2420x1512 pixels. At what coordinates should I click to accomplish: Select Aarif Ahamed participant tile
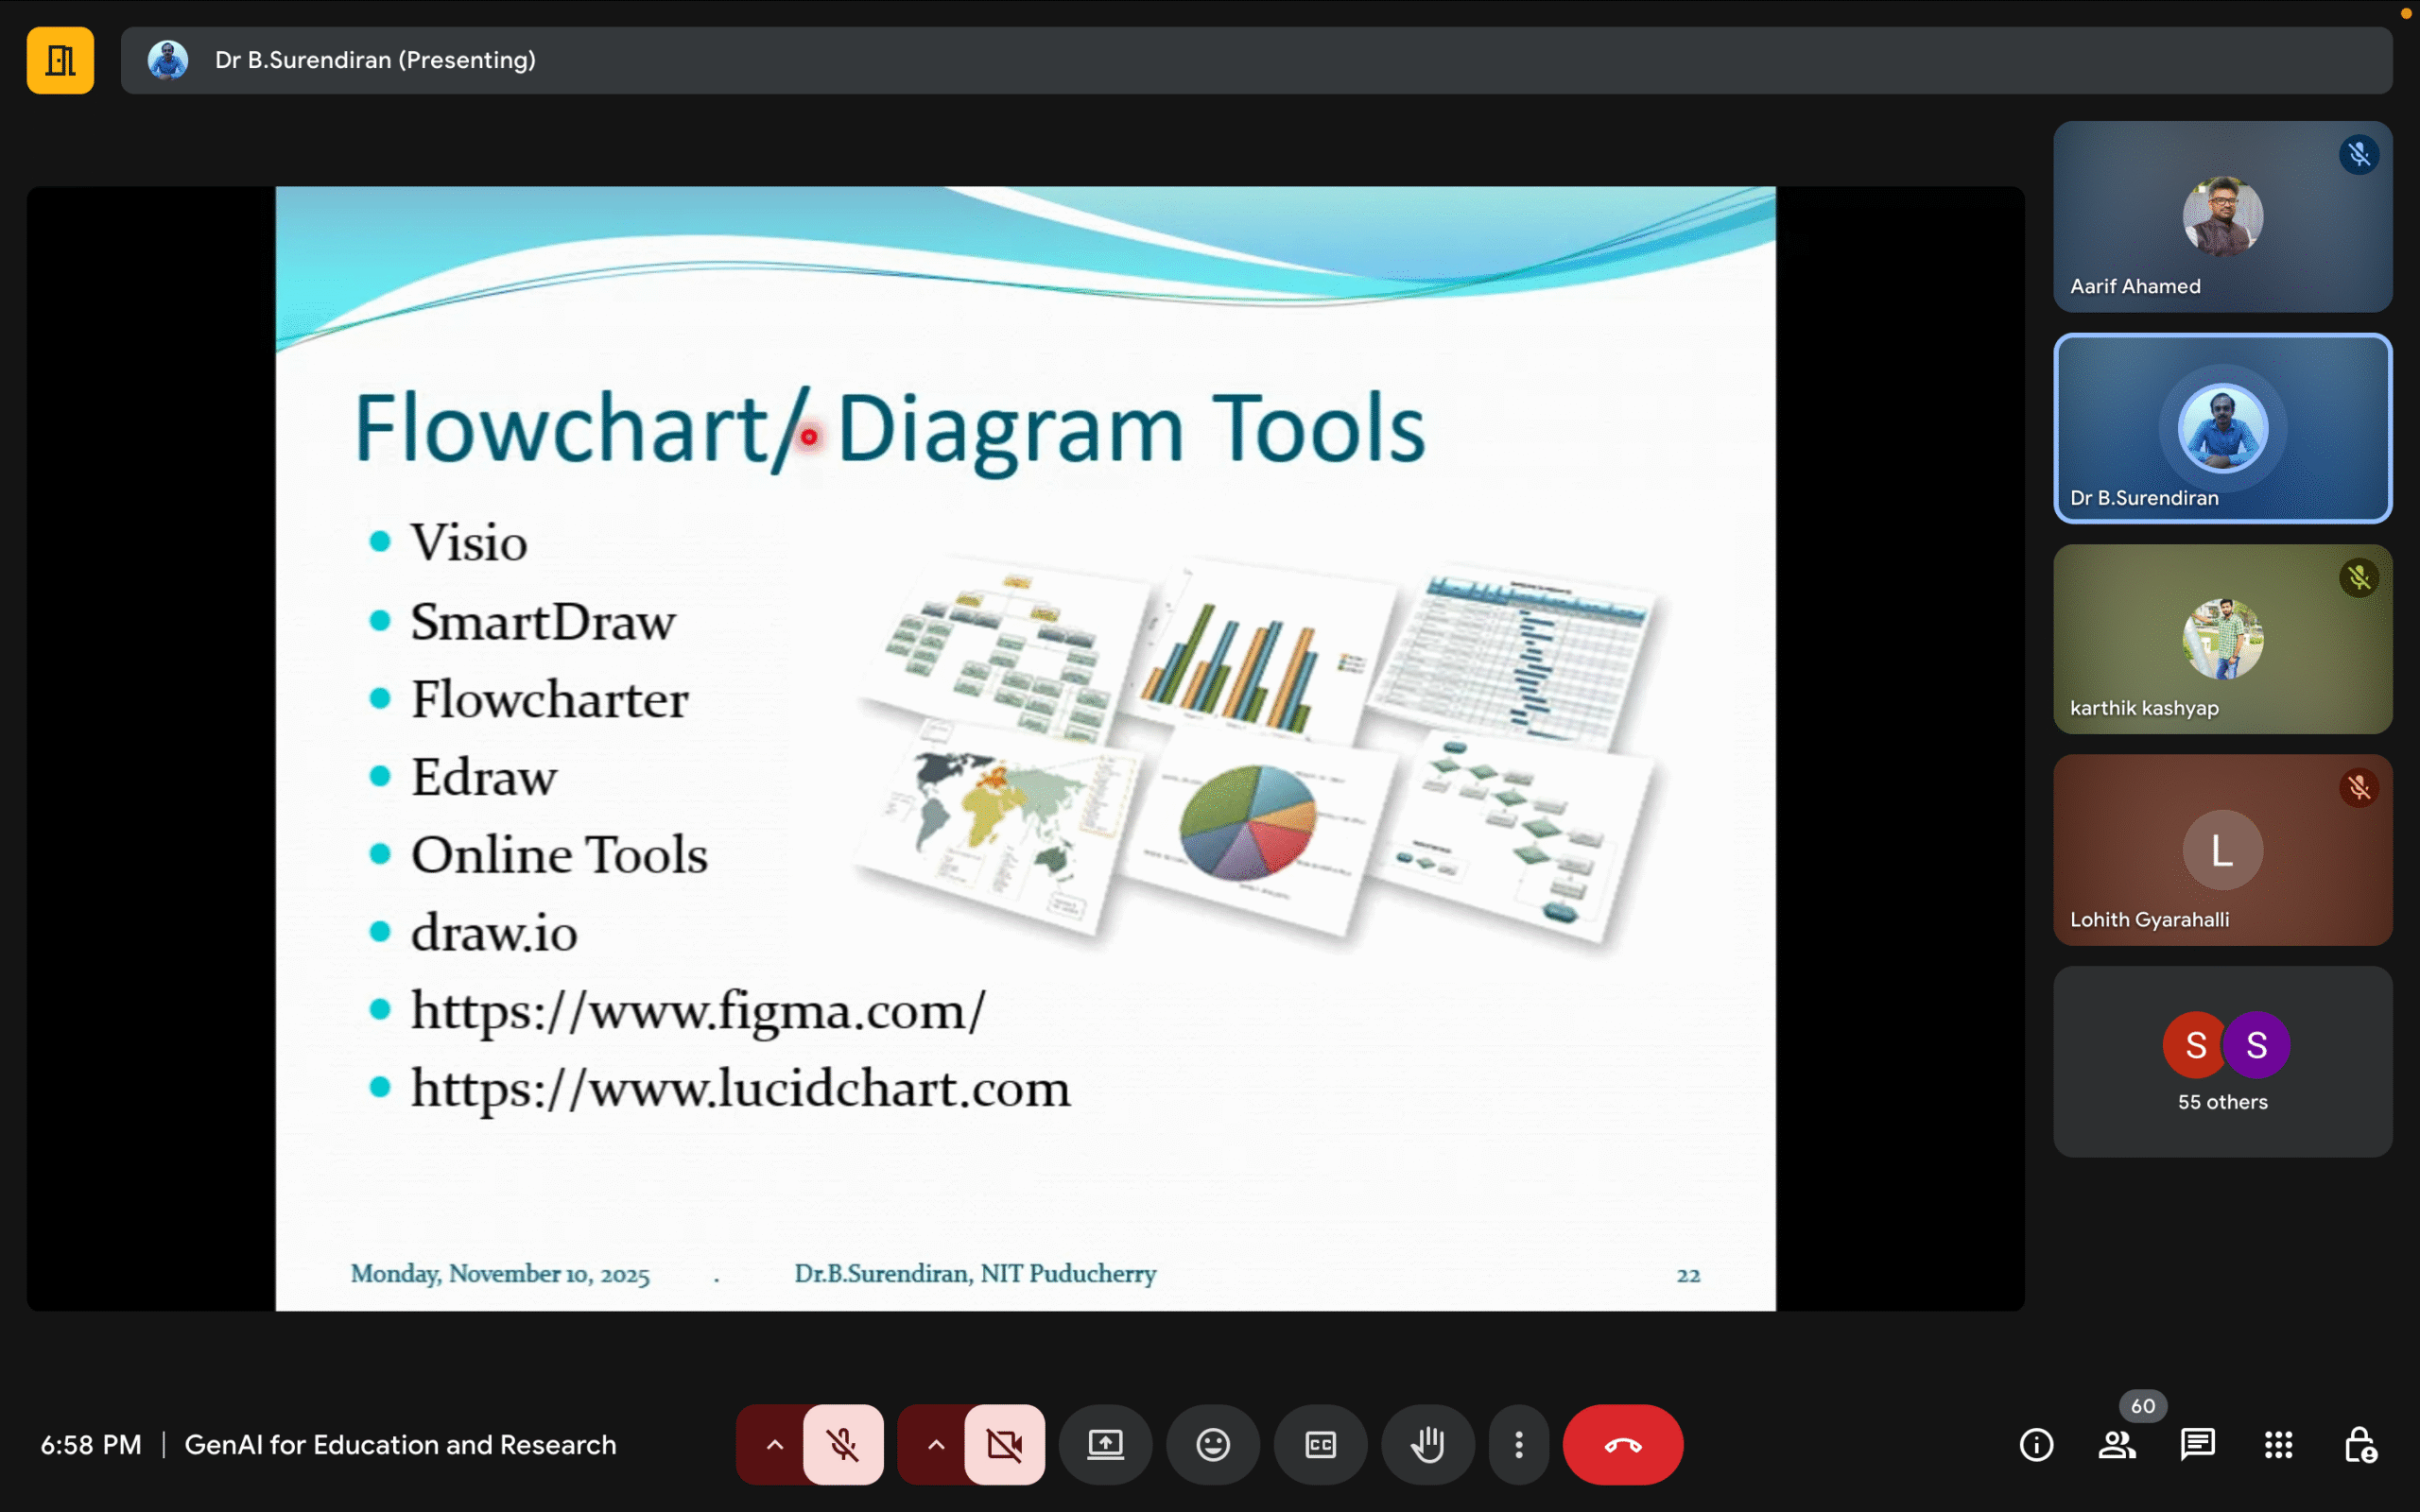point(2222,217)
